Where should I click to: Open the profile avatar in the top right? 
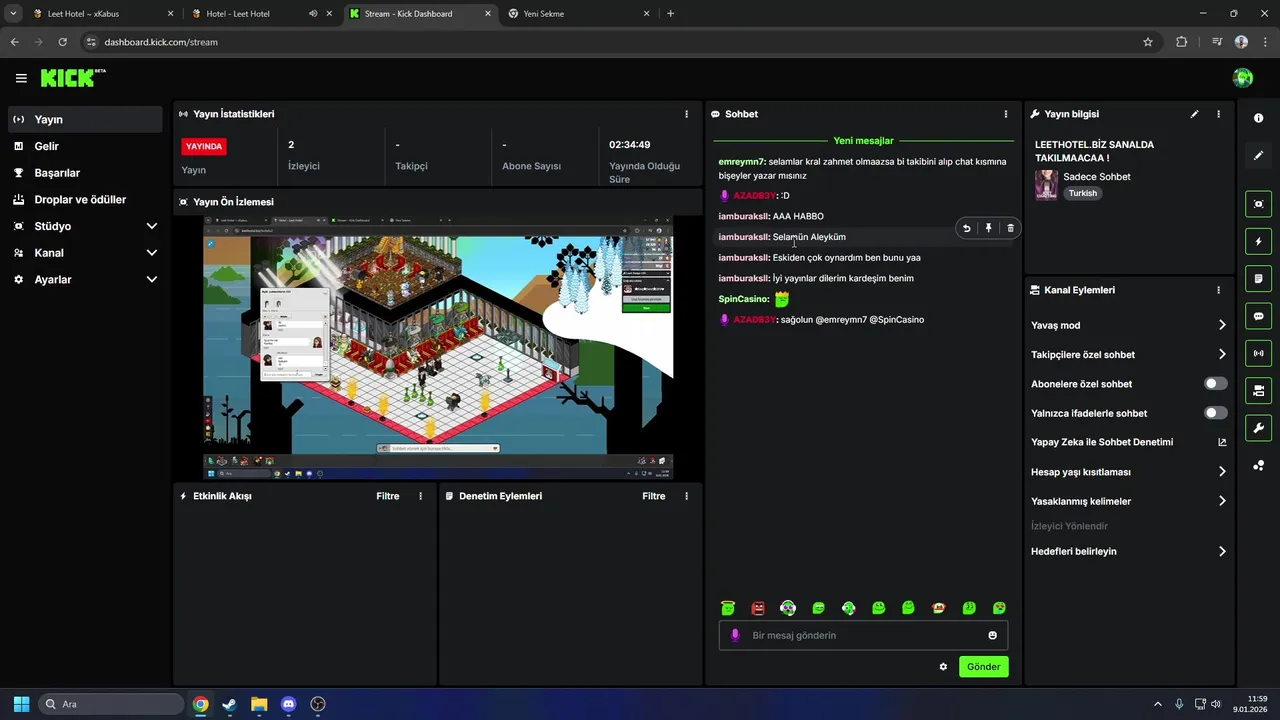tap(1243, 78)
